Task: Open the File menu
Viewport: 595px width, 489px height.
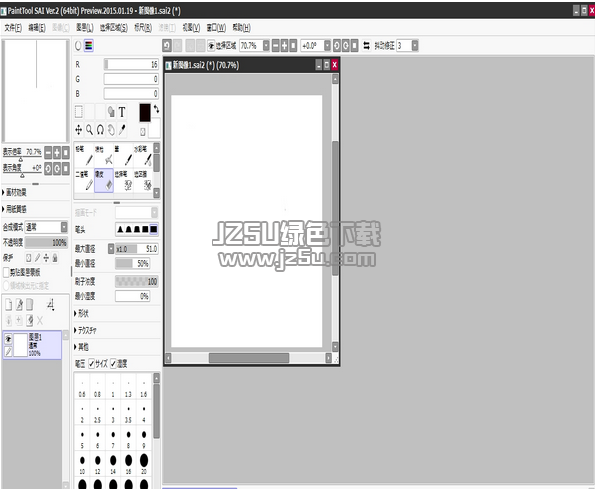Action: tap(13, 28)
